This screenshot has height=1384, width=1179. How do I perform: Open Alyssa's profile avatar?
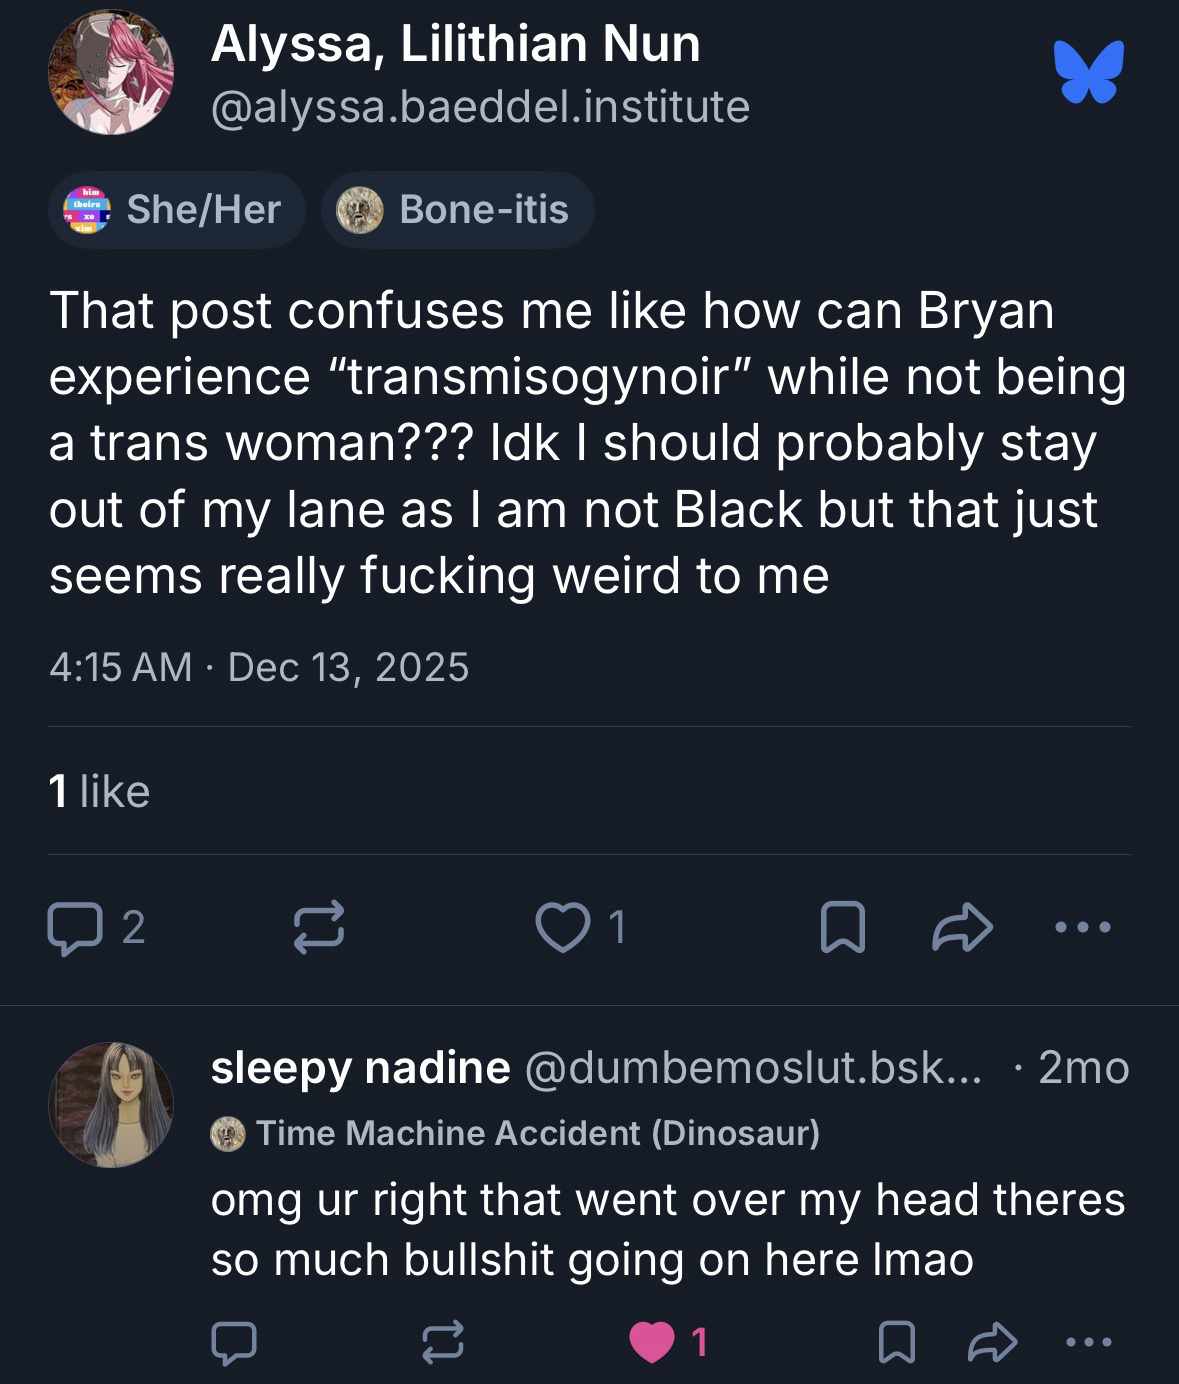click(x=111, y=74)
